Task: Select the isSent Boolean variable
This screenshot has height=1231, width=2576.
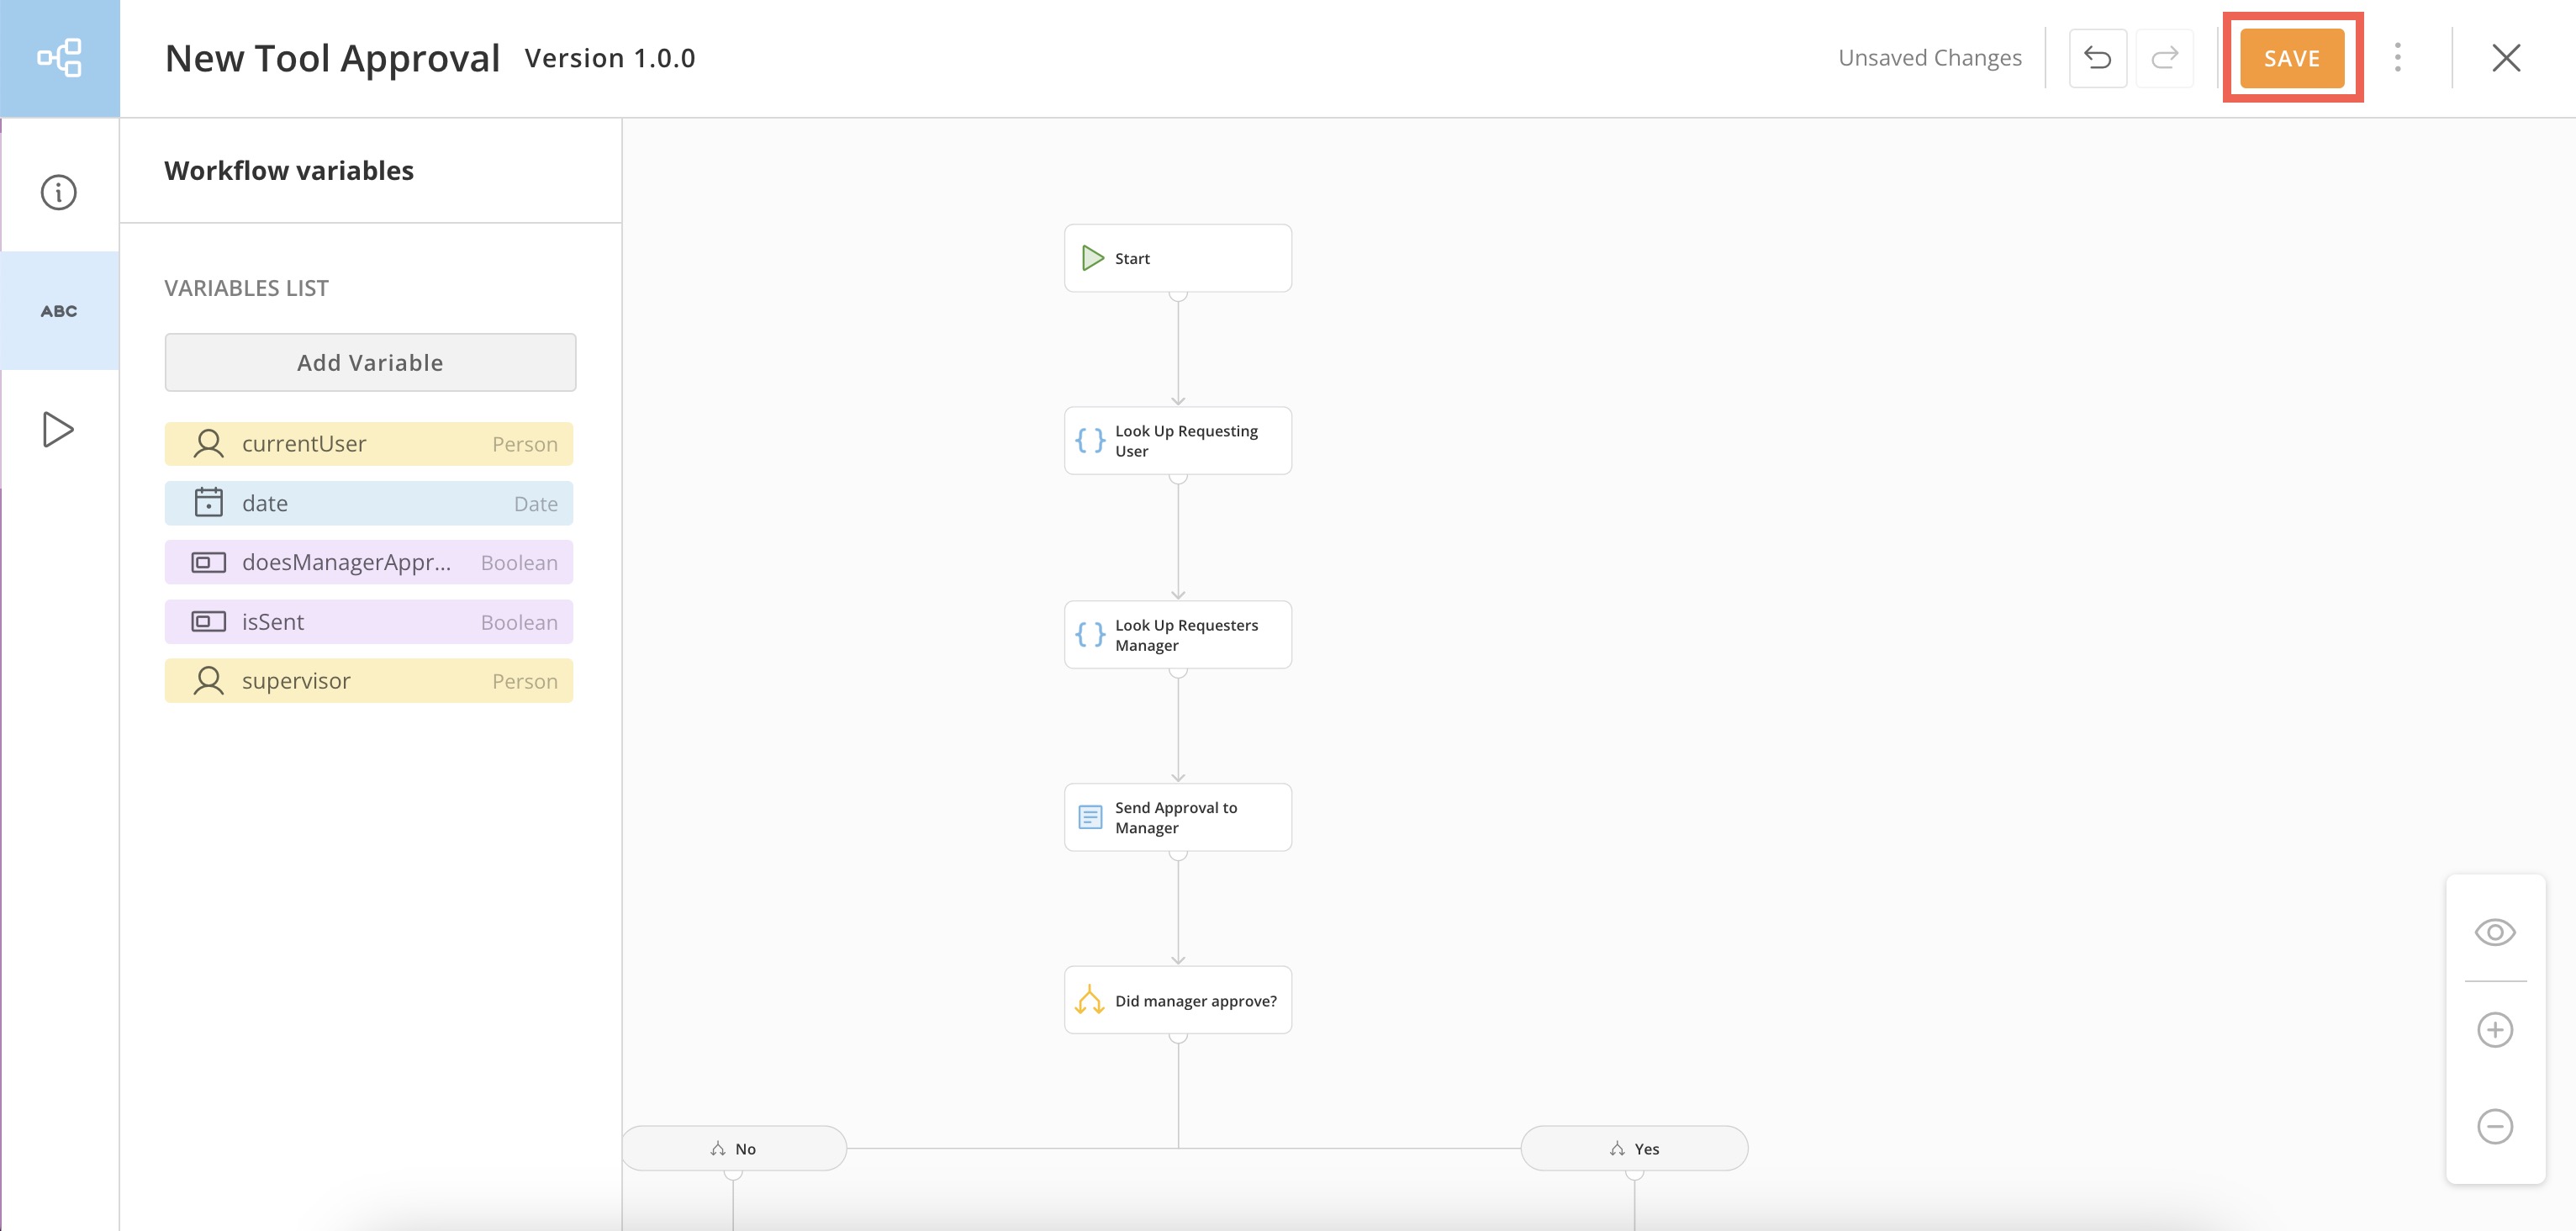Action: coord(369,622)
